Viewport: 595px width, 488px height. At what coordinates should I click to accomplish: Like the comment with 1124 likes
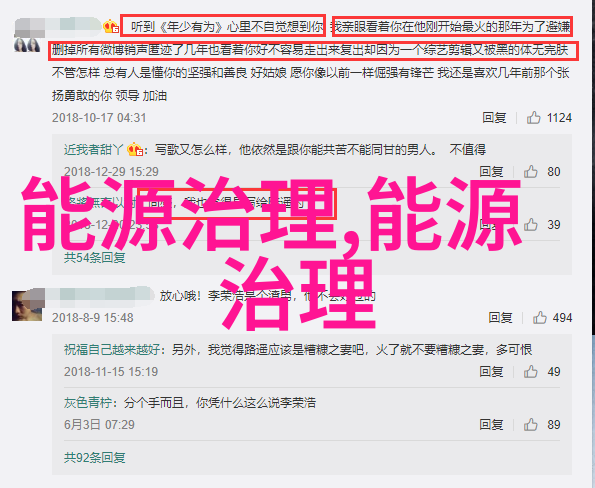(x=534, y=118)
